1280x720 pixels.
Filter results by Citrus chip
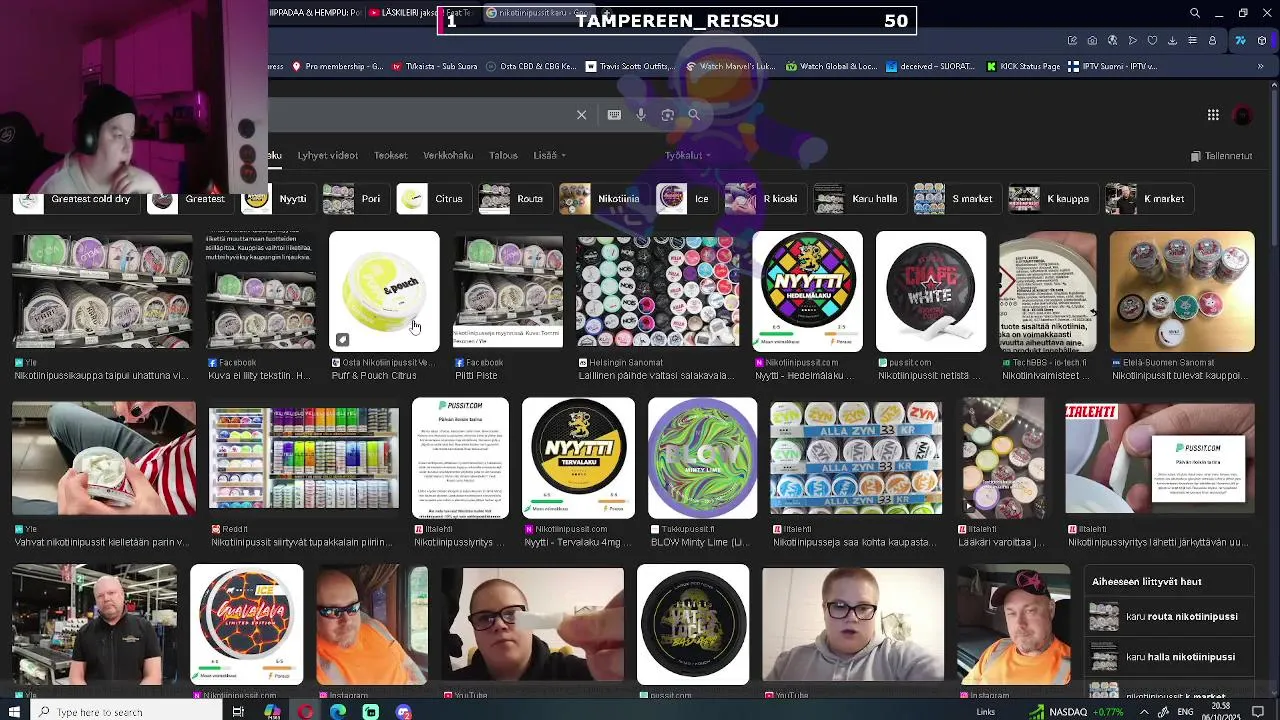pyautogui.click(x=432, y=199)
